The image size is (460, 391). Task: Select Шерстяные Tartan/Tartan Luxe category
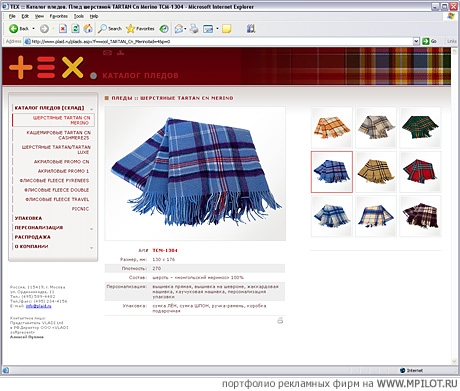(56, 150)
